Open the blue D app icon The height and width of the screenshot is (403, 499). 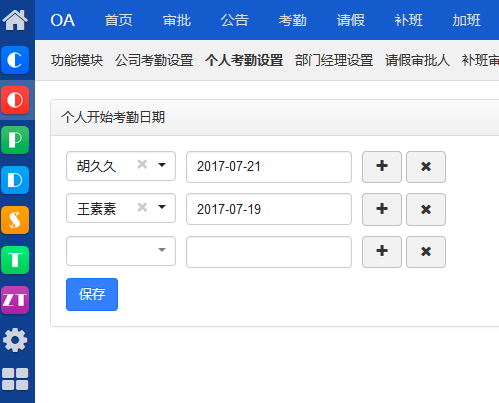[15, 180]
